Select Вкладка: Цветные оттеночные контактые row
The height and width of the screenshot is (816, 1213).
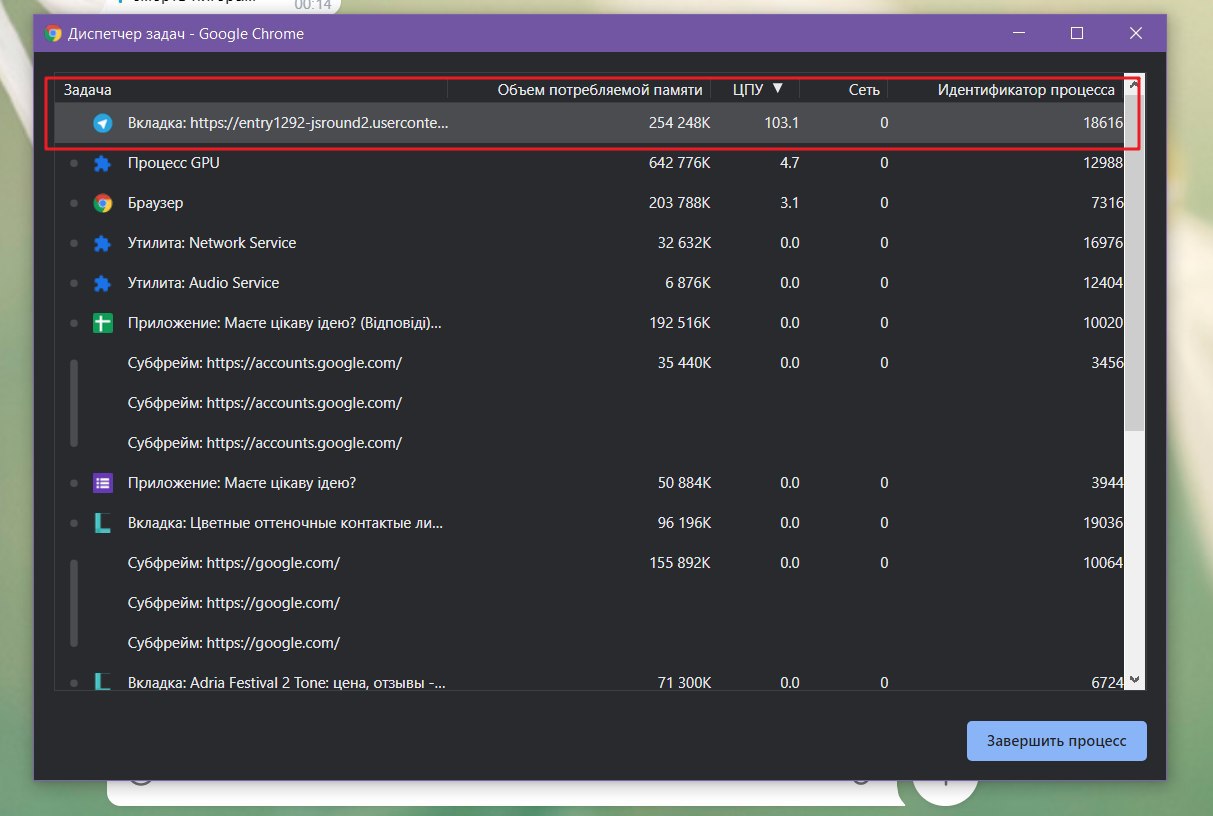click(x=590, y=523)
